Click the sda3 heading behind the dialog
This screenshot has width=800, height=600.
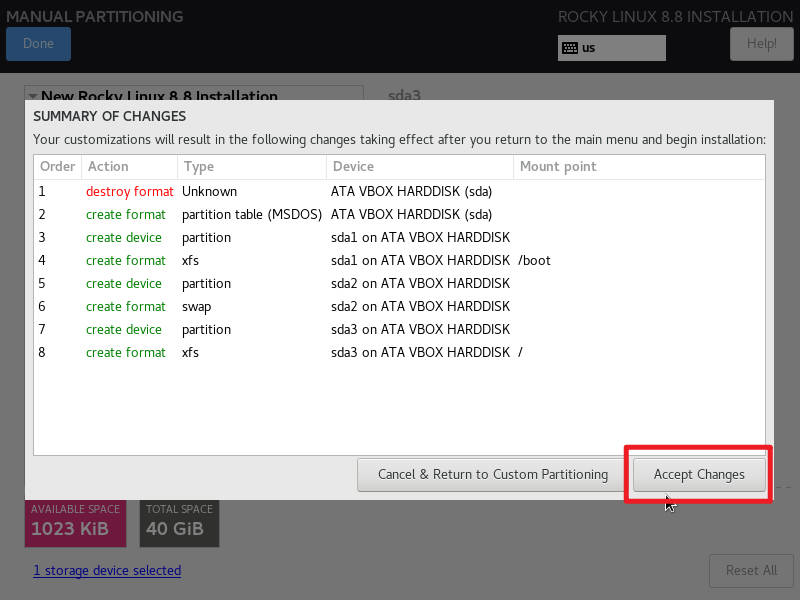tap(404, 95)
